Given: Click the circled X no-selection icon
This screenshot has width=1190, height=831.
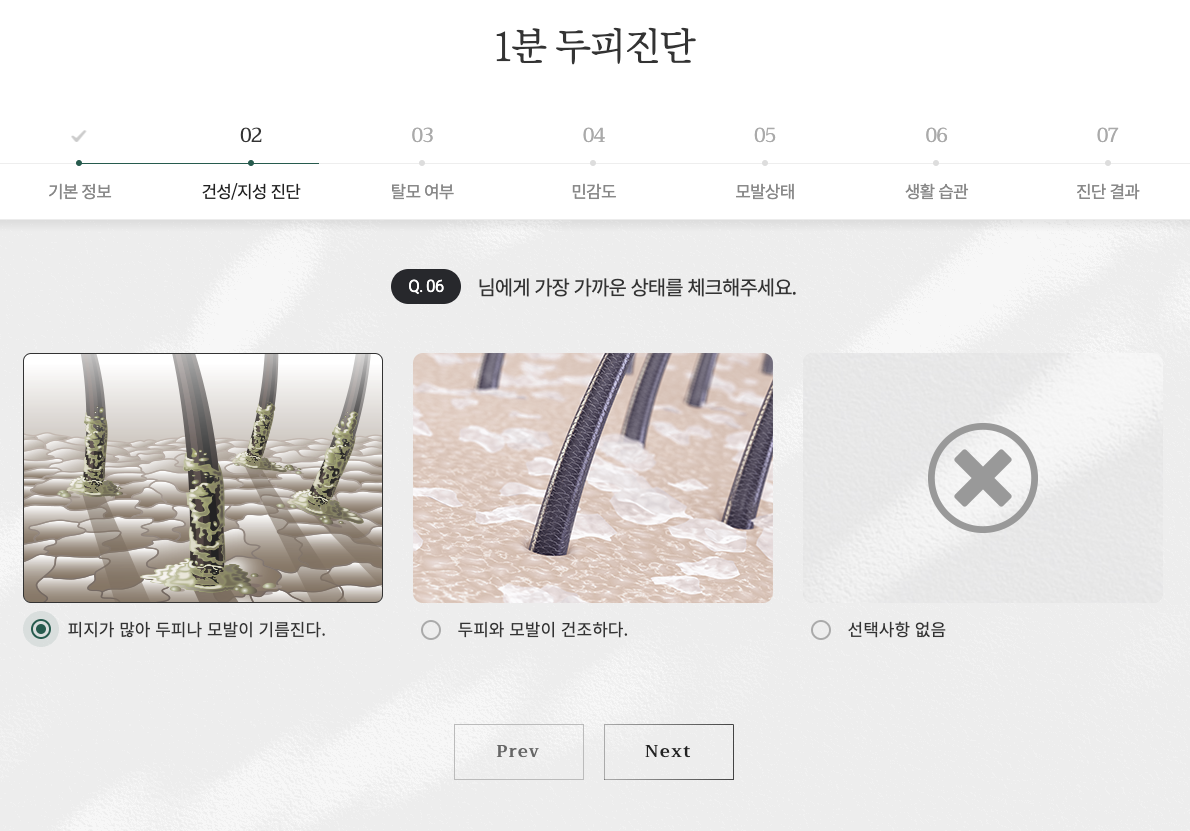Looking at the screenshot, I should point(982,477).
